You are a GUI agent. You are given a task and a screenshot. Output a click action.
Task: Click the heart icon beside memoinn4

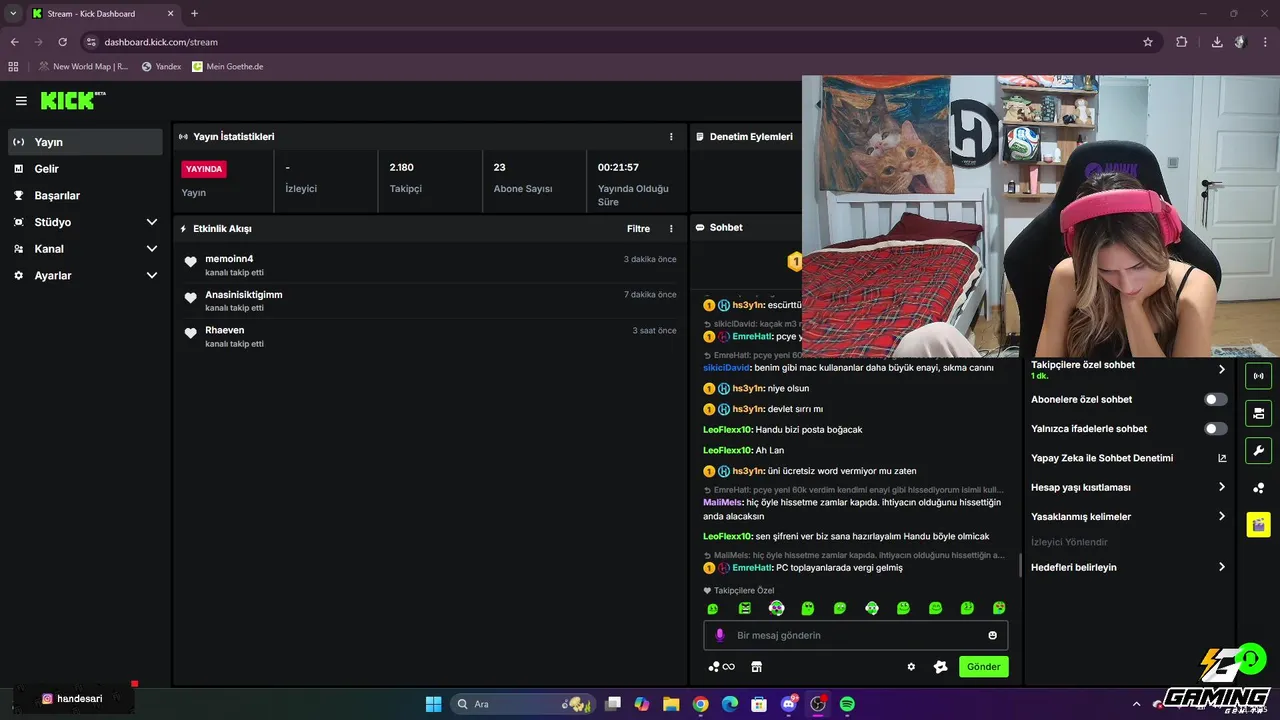point(191,262)
